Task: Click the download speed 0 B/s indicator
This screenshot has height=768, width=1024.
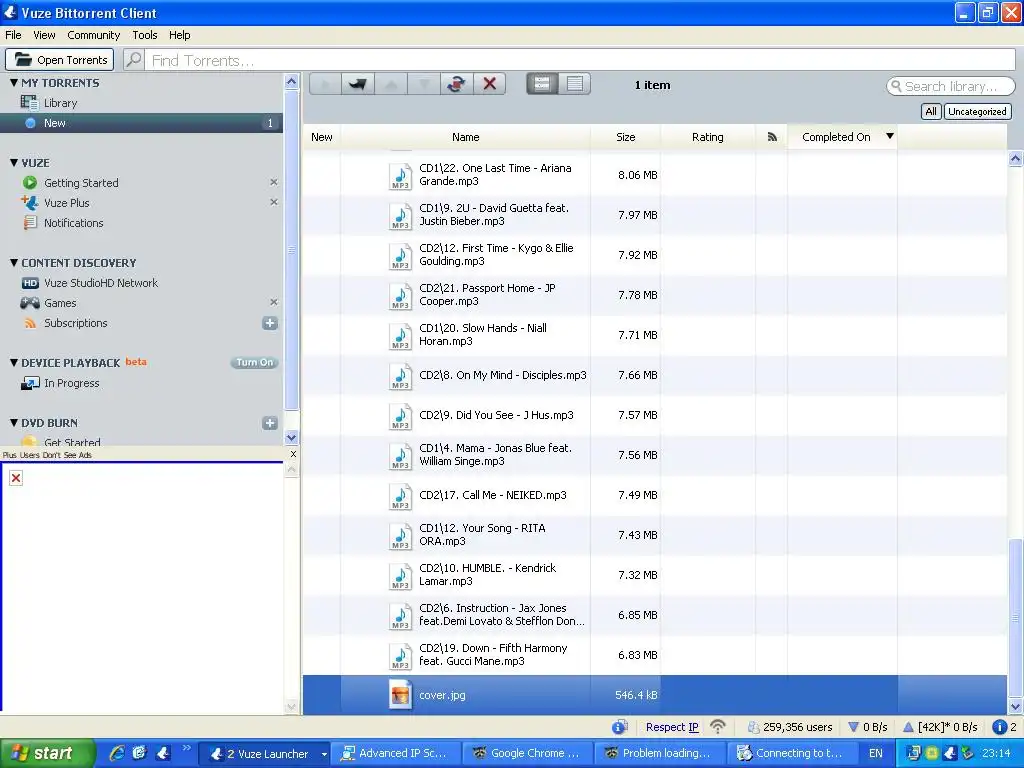Action: click(x=867, y=727)
